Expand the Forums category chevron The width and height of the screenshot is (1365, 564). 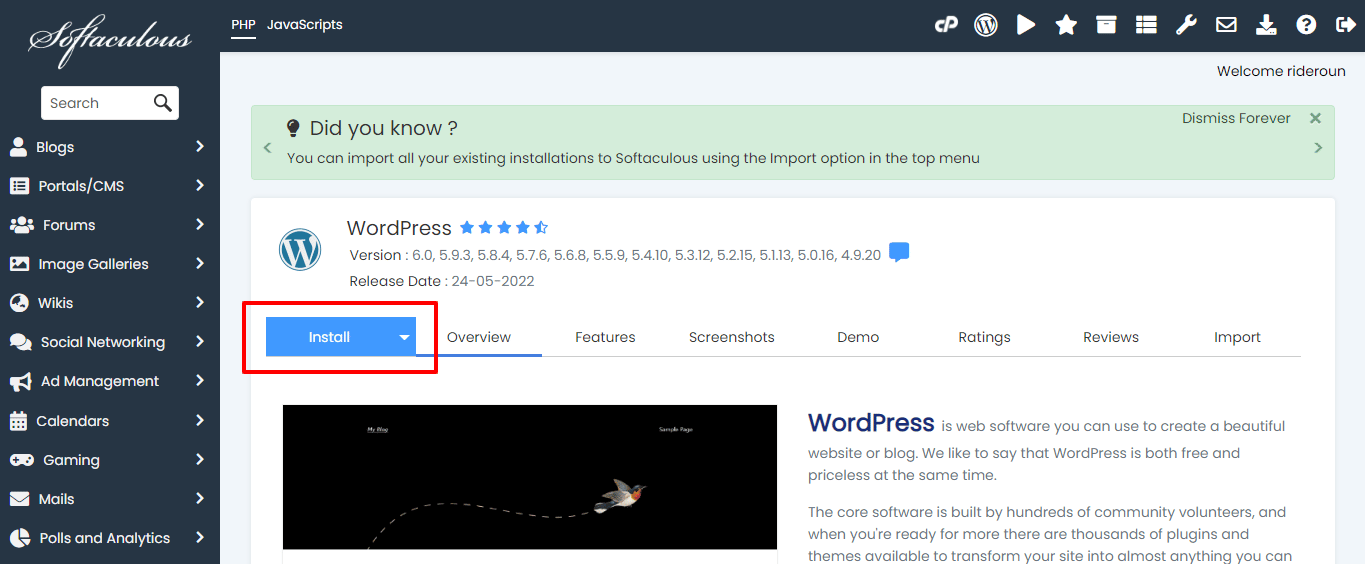click(200, 224)
